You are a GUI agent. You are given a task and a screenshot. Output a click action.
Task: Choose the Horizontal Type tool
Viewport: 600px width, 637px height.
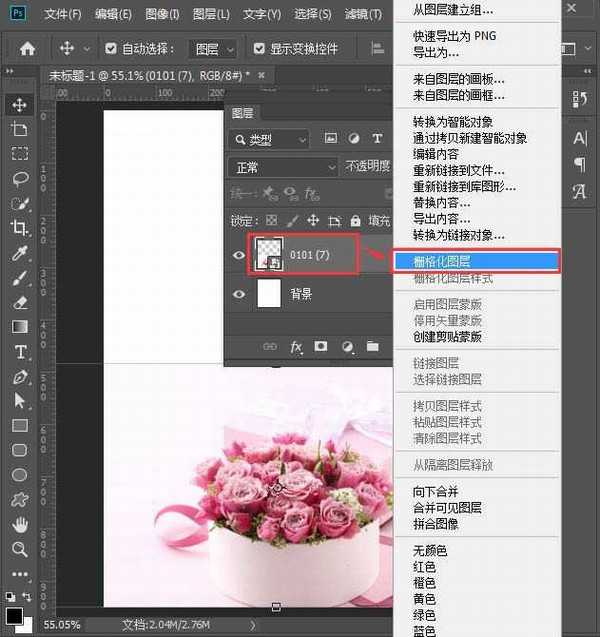pyautogui.click(x=19, y=351)
